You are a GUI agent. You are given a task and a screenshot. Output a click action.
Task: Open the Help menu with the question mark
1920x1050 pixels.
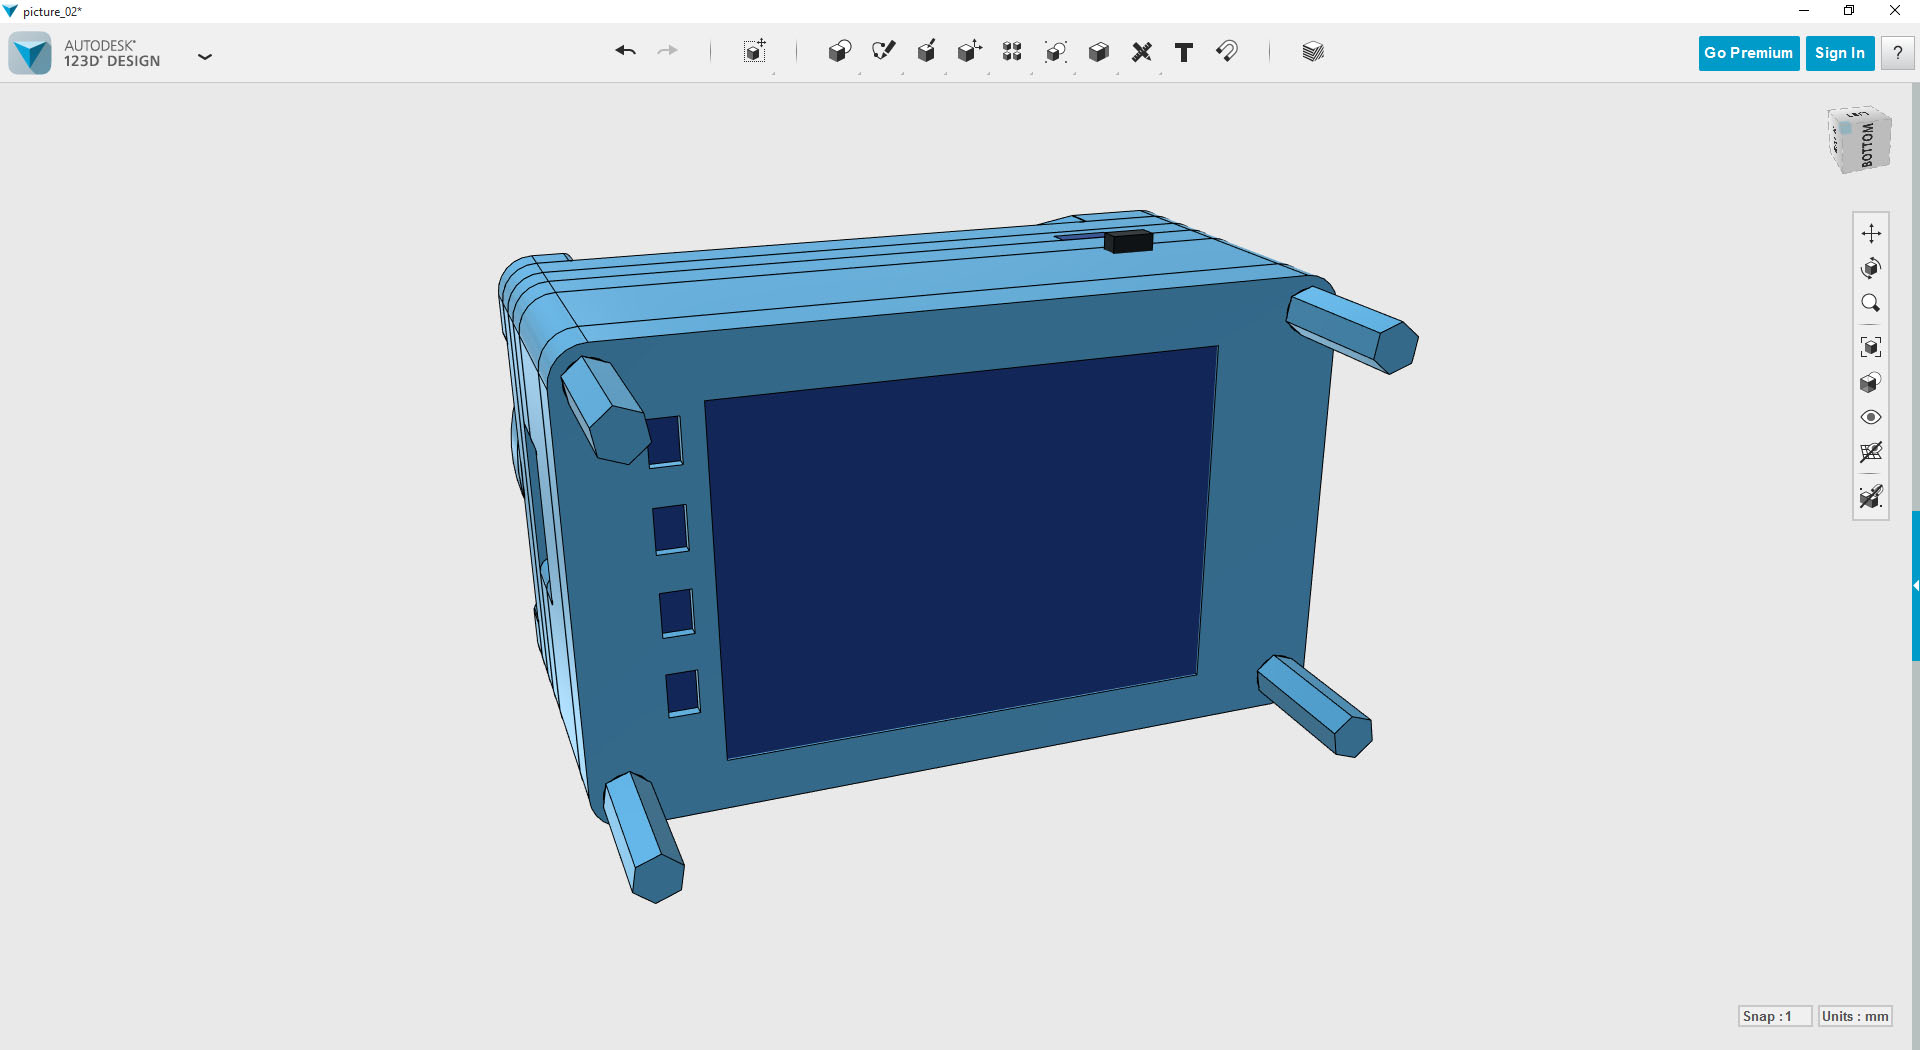point(1897,53)
